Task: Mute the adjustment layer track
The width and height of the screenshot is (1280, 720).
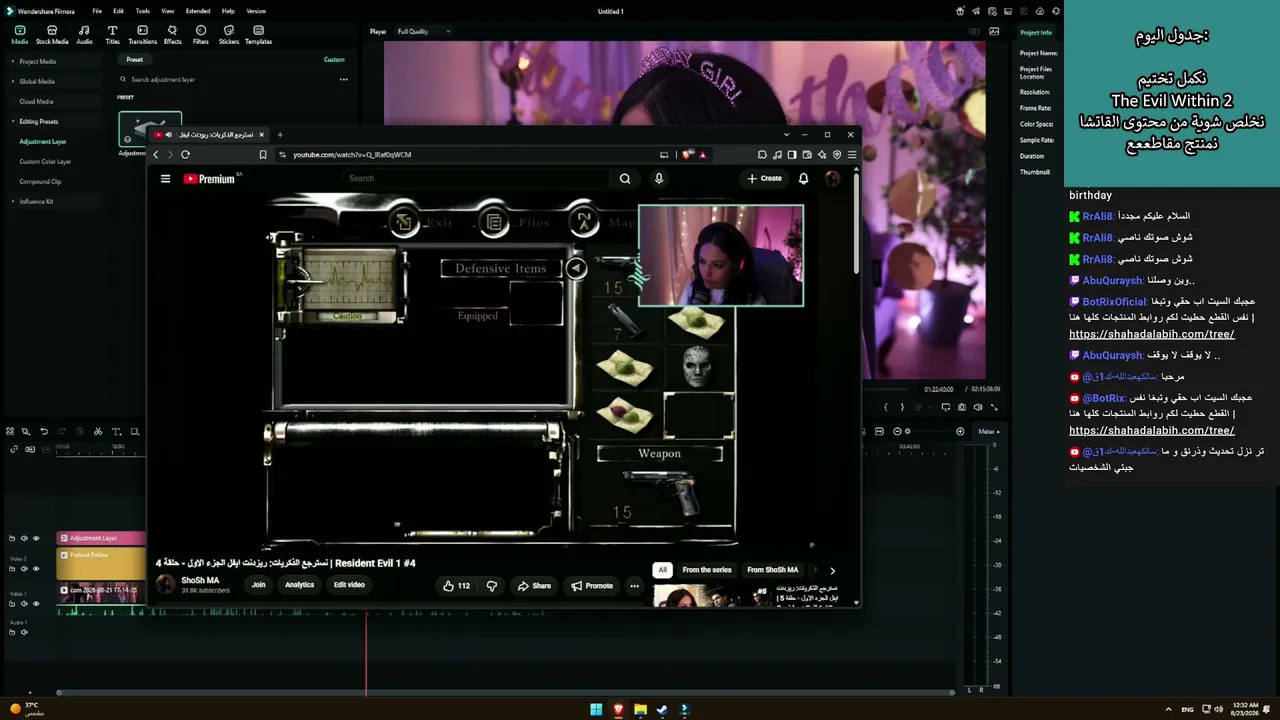Action: tap(24, 538)
